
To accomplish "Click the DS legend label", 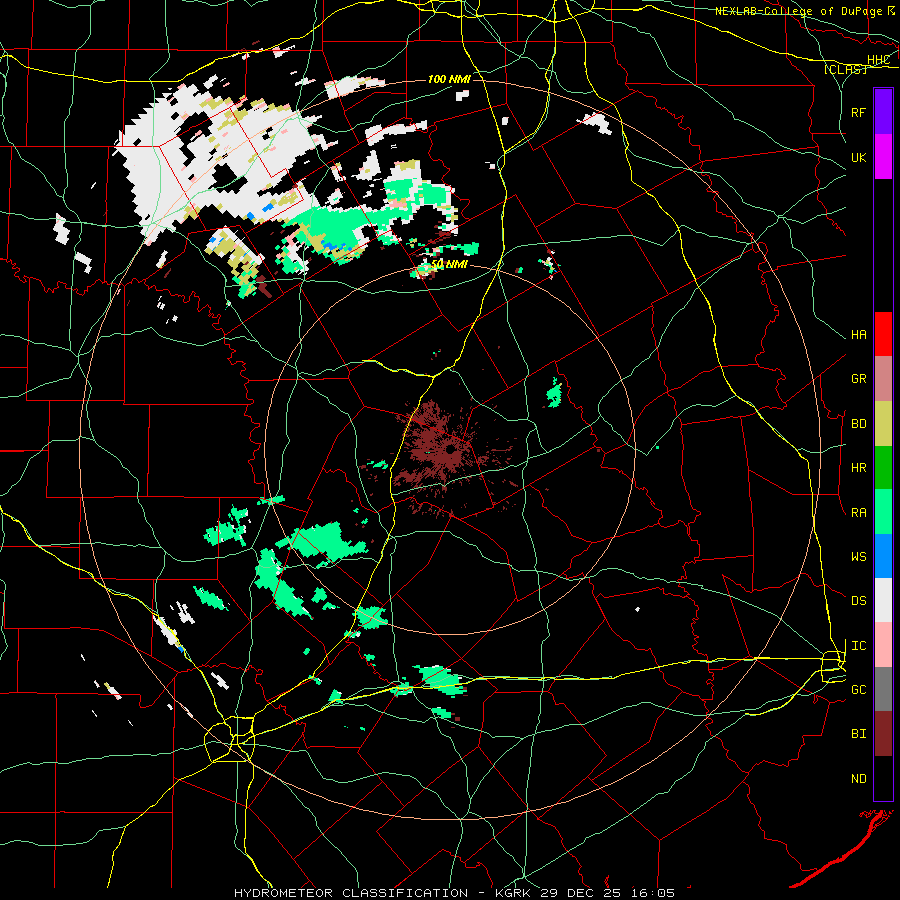I will tap(858, 601).
